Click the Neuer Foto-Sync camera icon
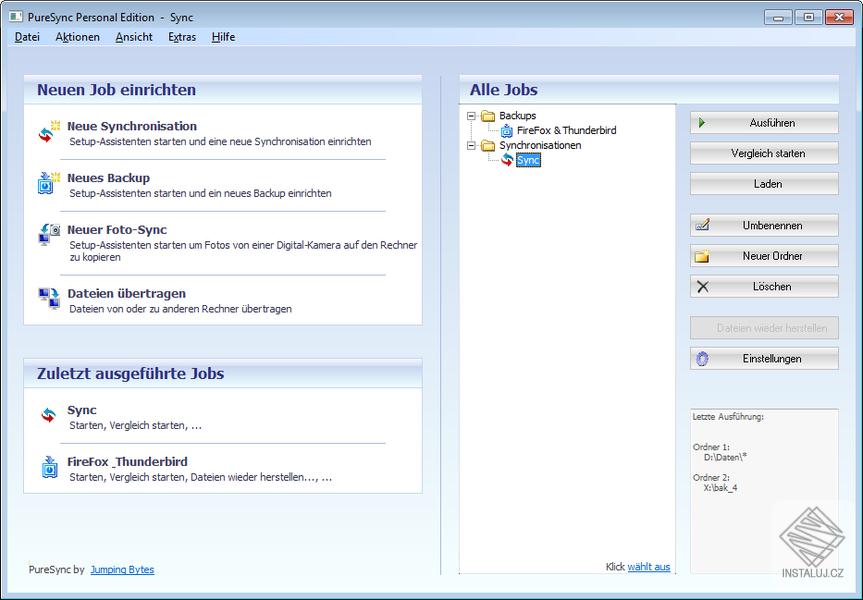 coord(48,235)
